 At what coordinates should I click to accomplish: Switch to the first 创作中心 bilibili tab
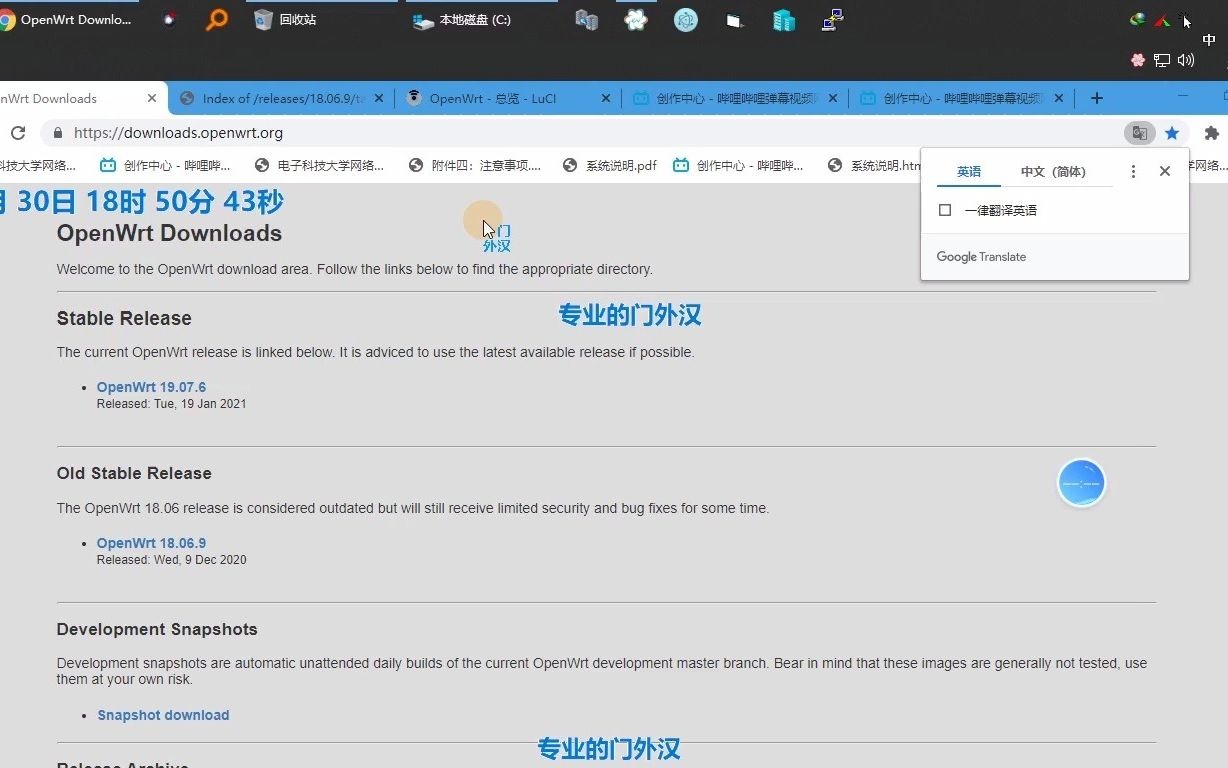tap(735, 98)
